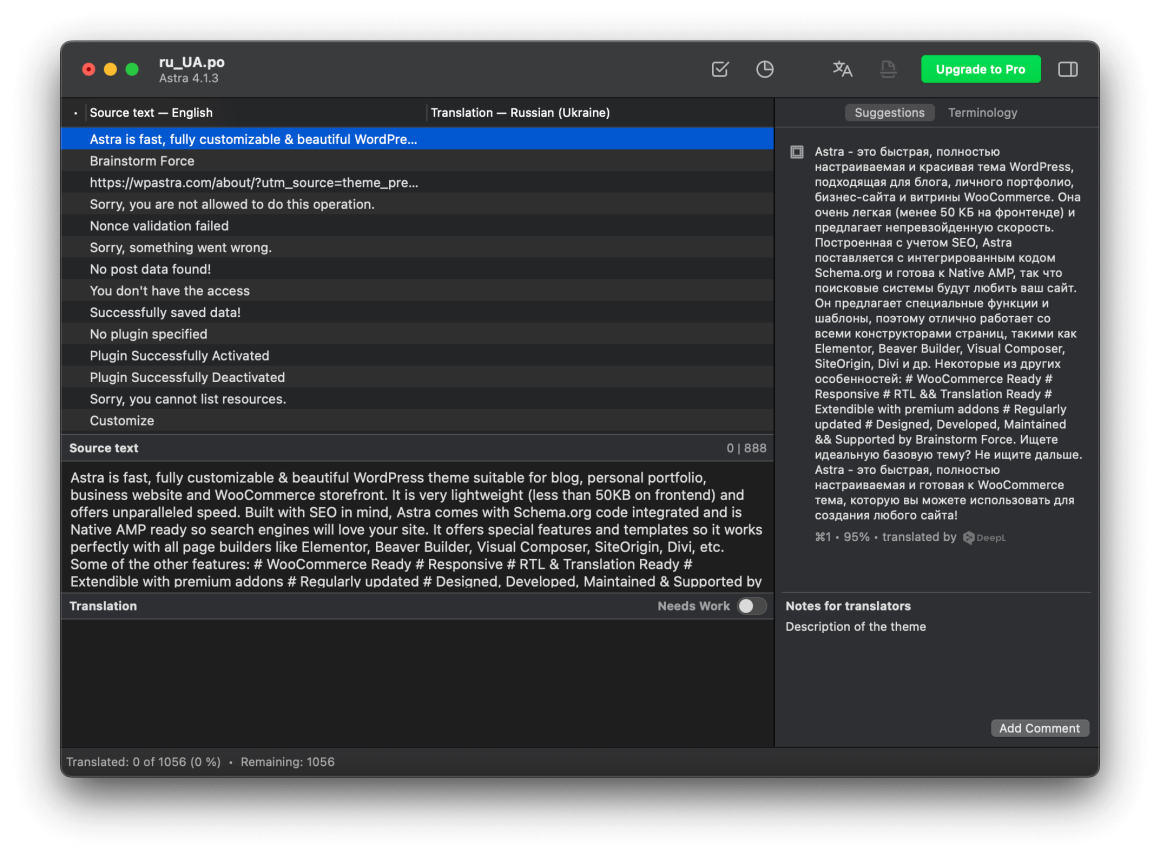Click the Validate translations checkmark icon
Viewport: 1160px width, 857px height.
click(720, 69)
